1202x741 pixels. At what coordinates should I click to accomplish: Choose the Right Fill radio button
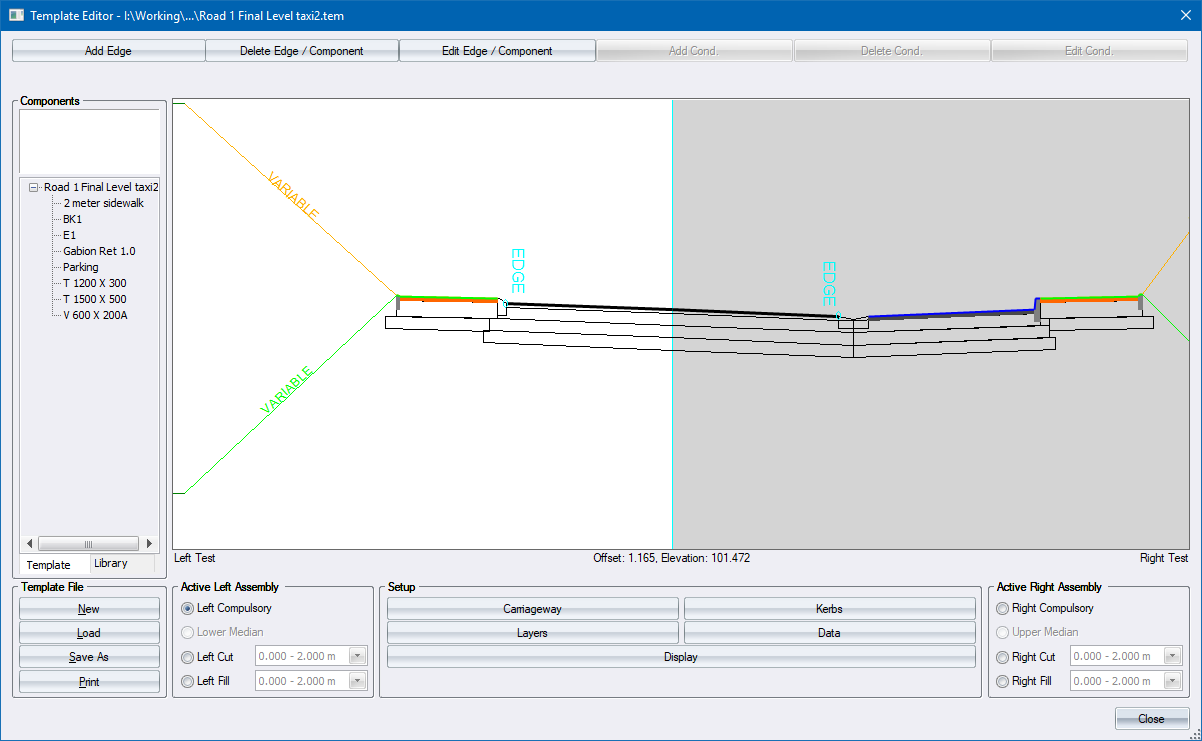(x=1003, y=681)
